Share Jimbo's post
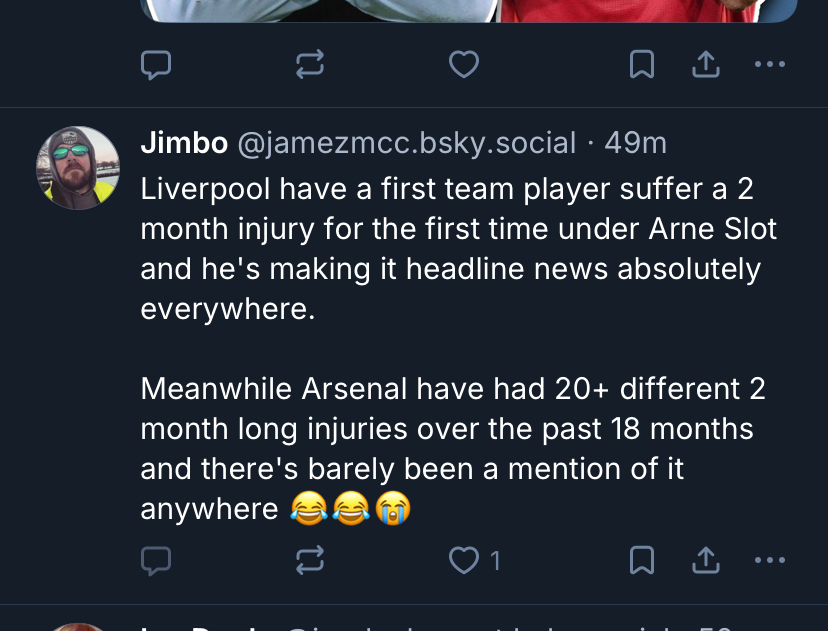828x631 pixels. pyautogui.click(x=706, y=561)
